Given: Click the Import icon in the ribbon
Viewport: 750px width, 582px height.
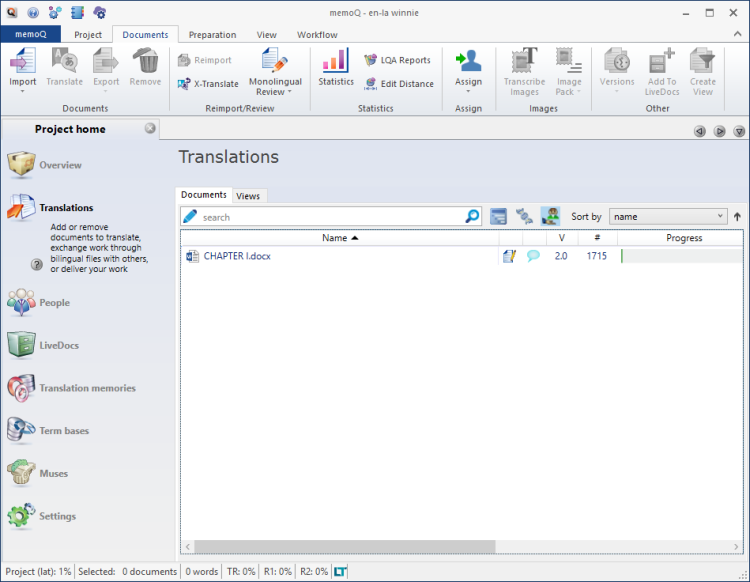Looking at the screenshot, I should pyautogui.click(x=22, y=62).
